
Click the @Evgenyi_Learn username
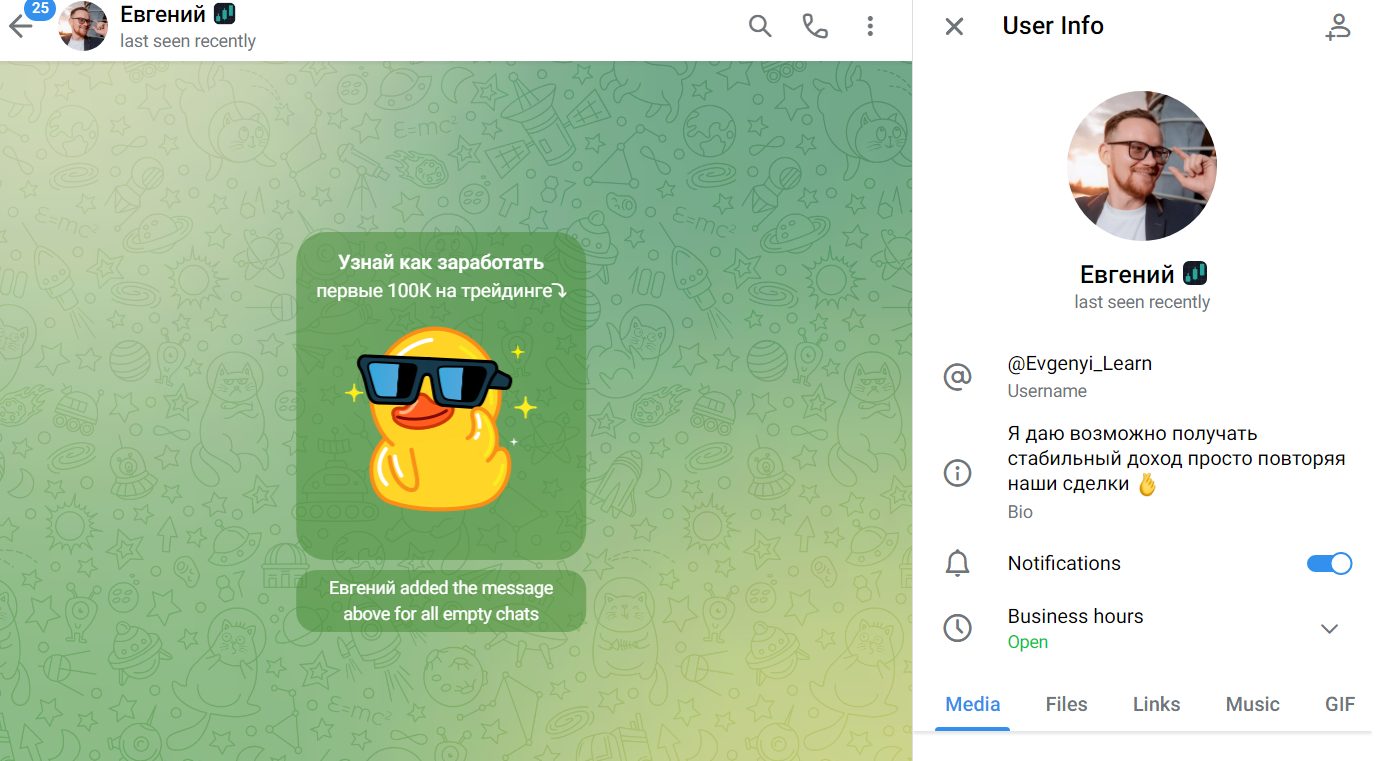[1079, 364]
